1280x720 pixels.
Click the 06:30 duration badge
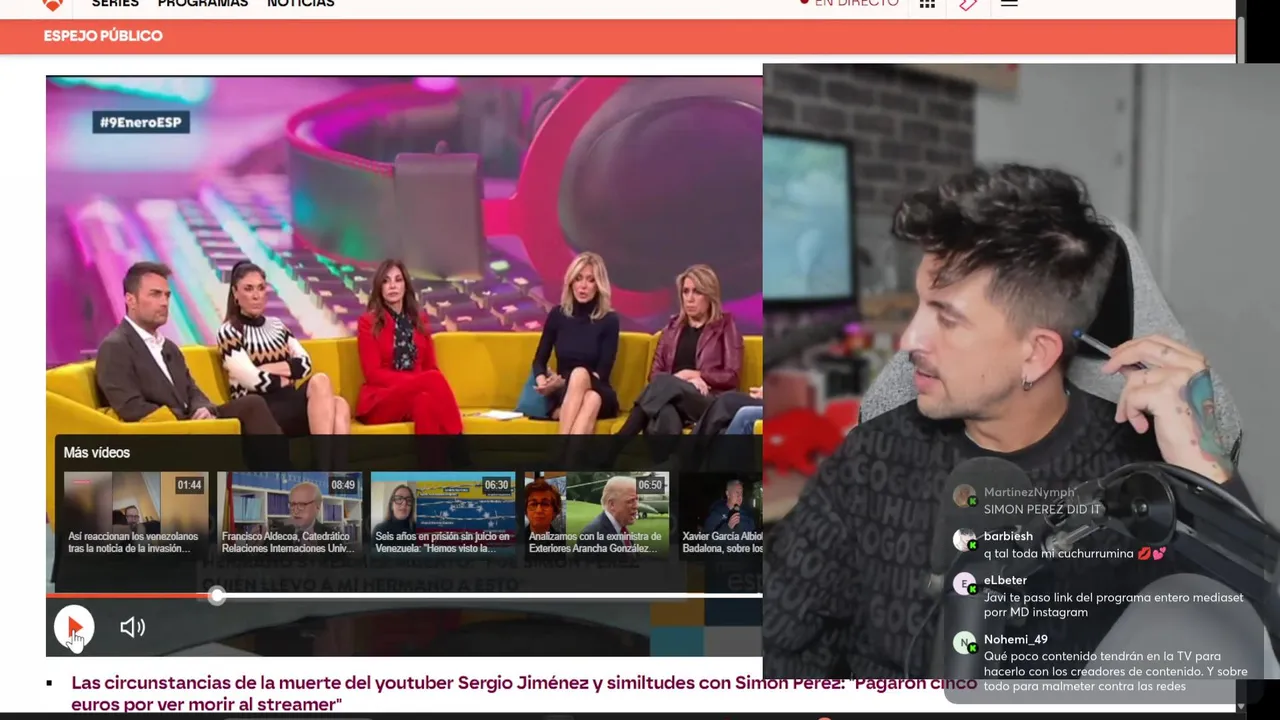[x=496, y=485]
